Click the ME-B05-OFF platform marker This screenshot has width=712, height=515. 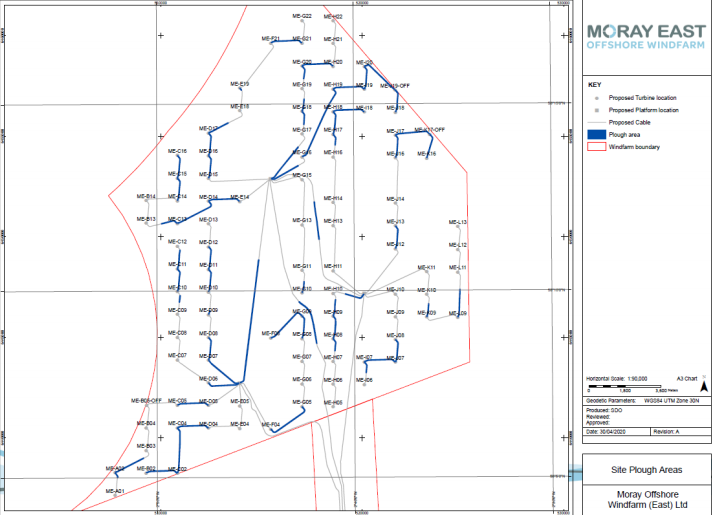tap(147, 405)
